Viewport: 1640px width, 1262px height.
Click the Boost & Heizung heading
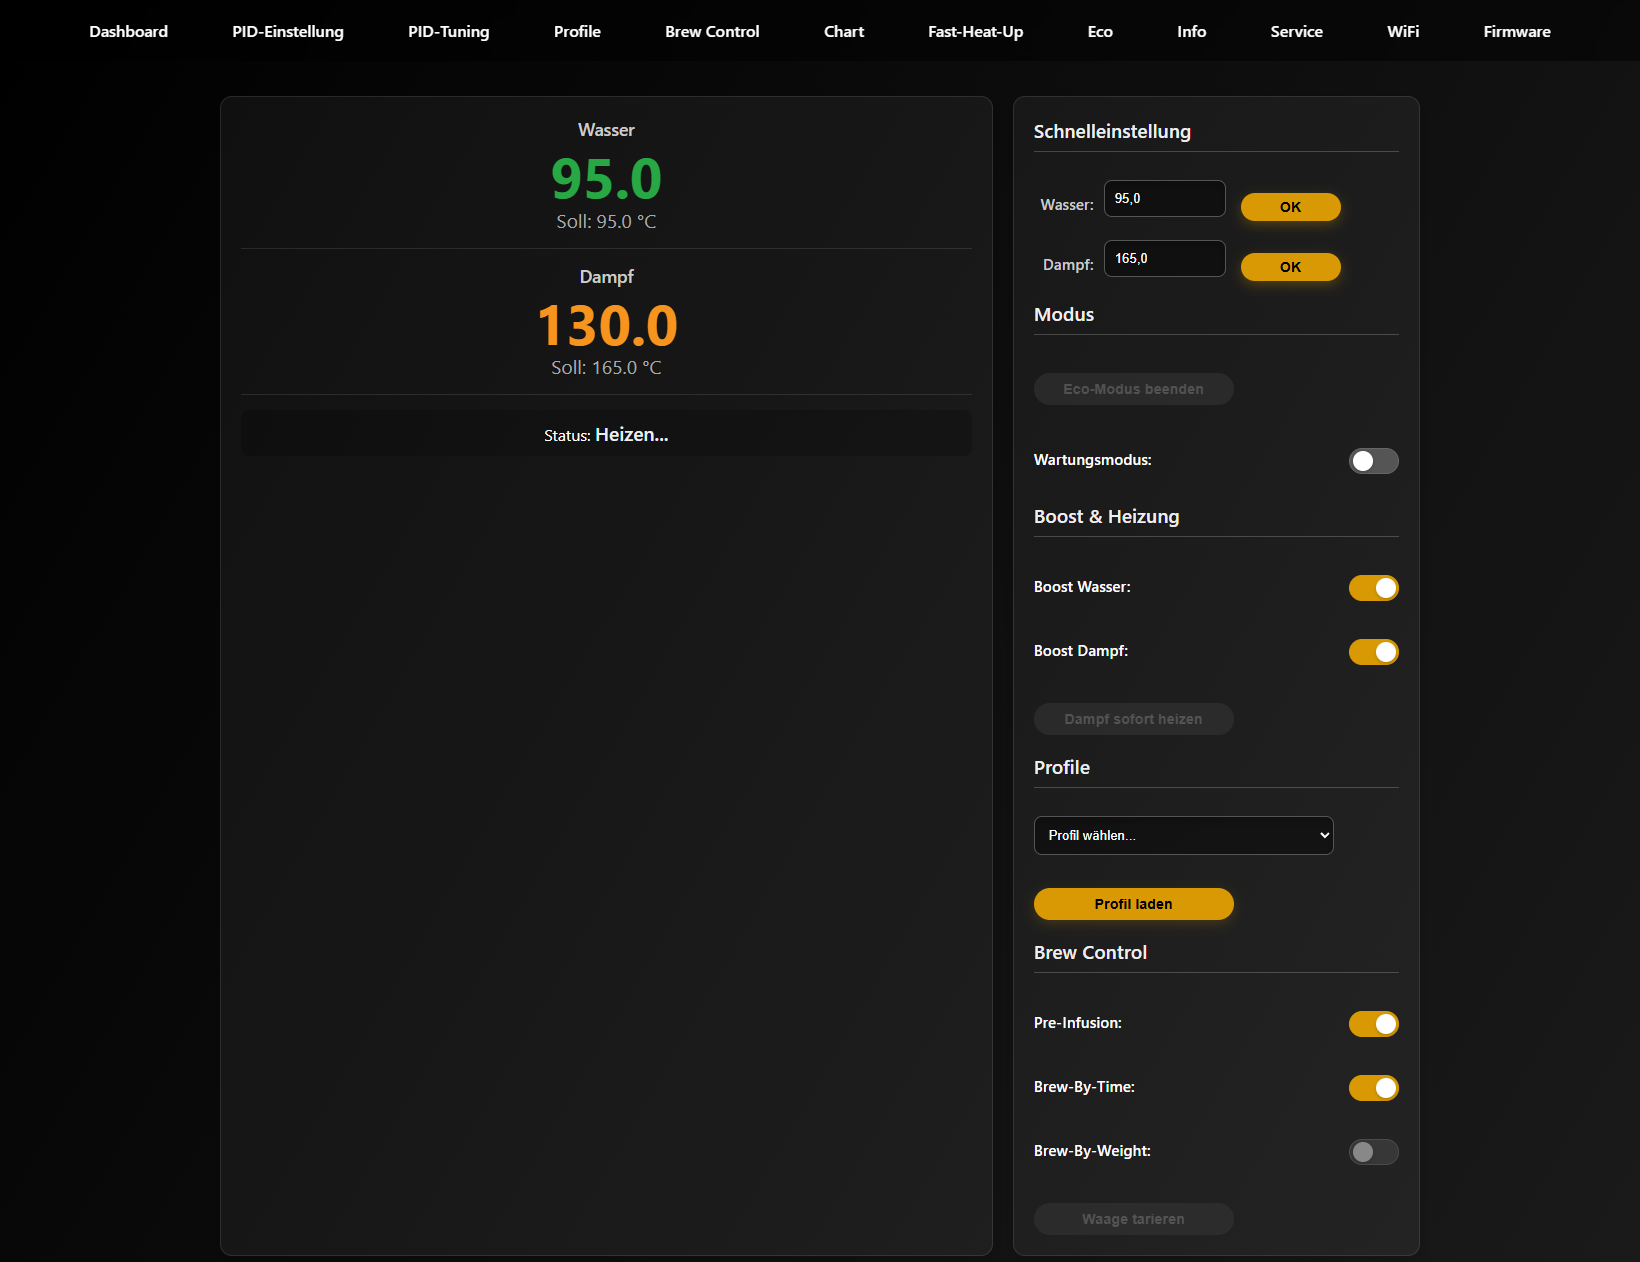coord(1106,517)
